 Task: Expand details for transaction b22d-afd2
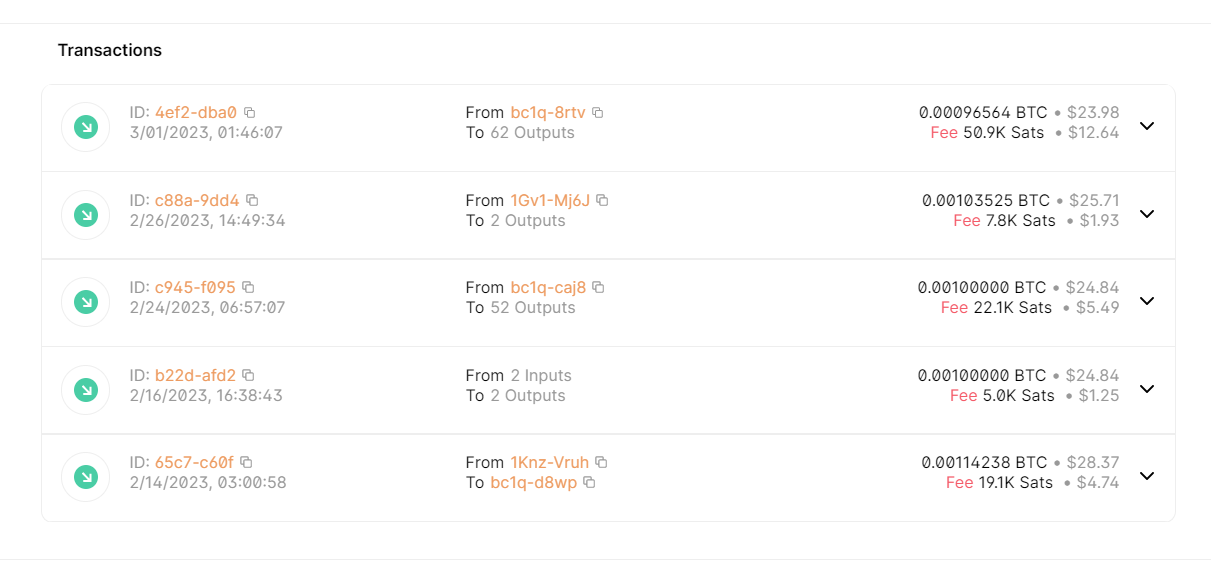(x=1147, y=389)
